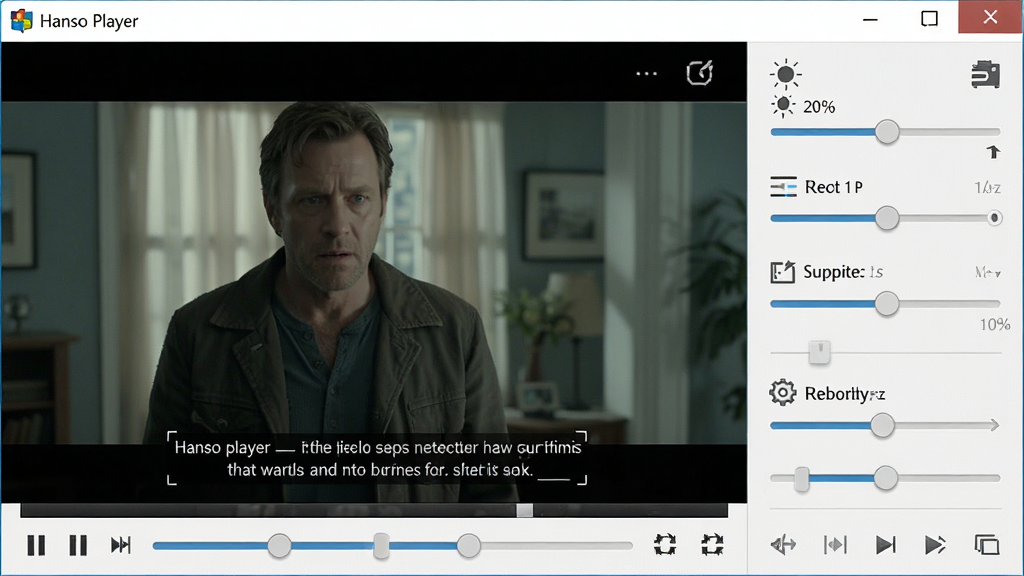Maximize the Hanso Player window
This screenshot has height=576, width=1024.
(x=929, y=19)
